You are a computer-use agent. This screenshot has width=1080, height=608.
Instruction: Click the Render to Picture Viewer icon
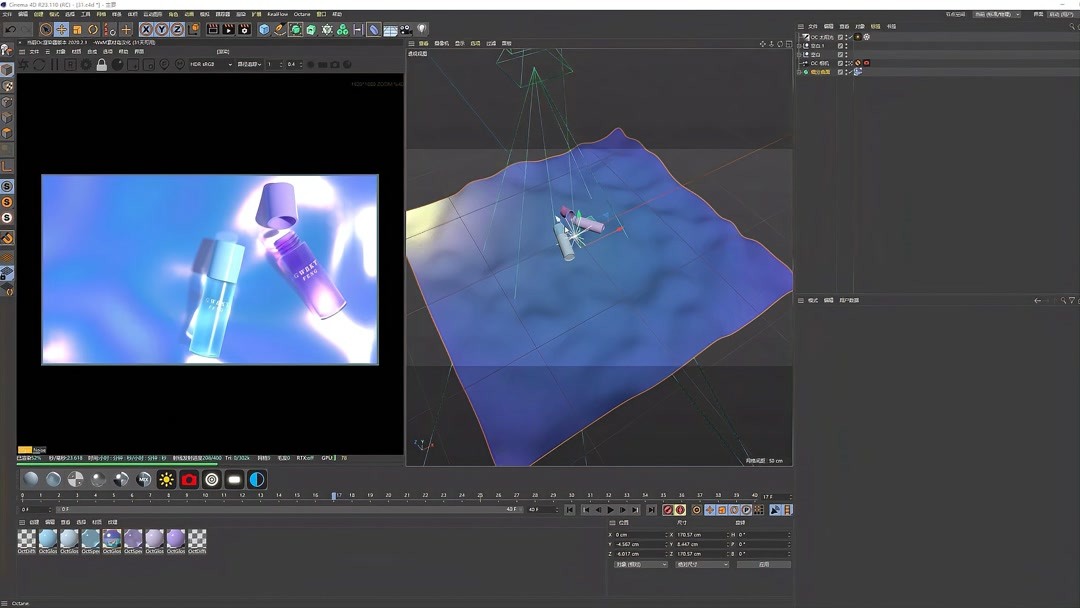coord(226,30)
